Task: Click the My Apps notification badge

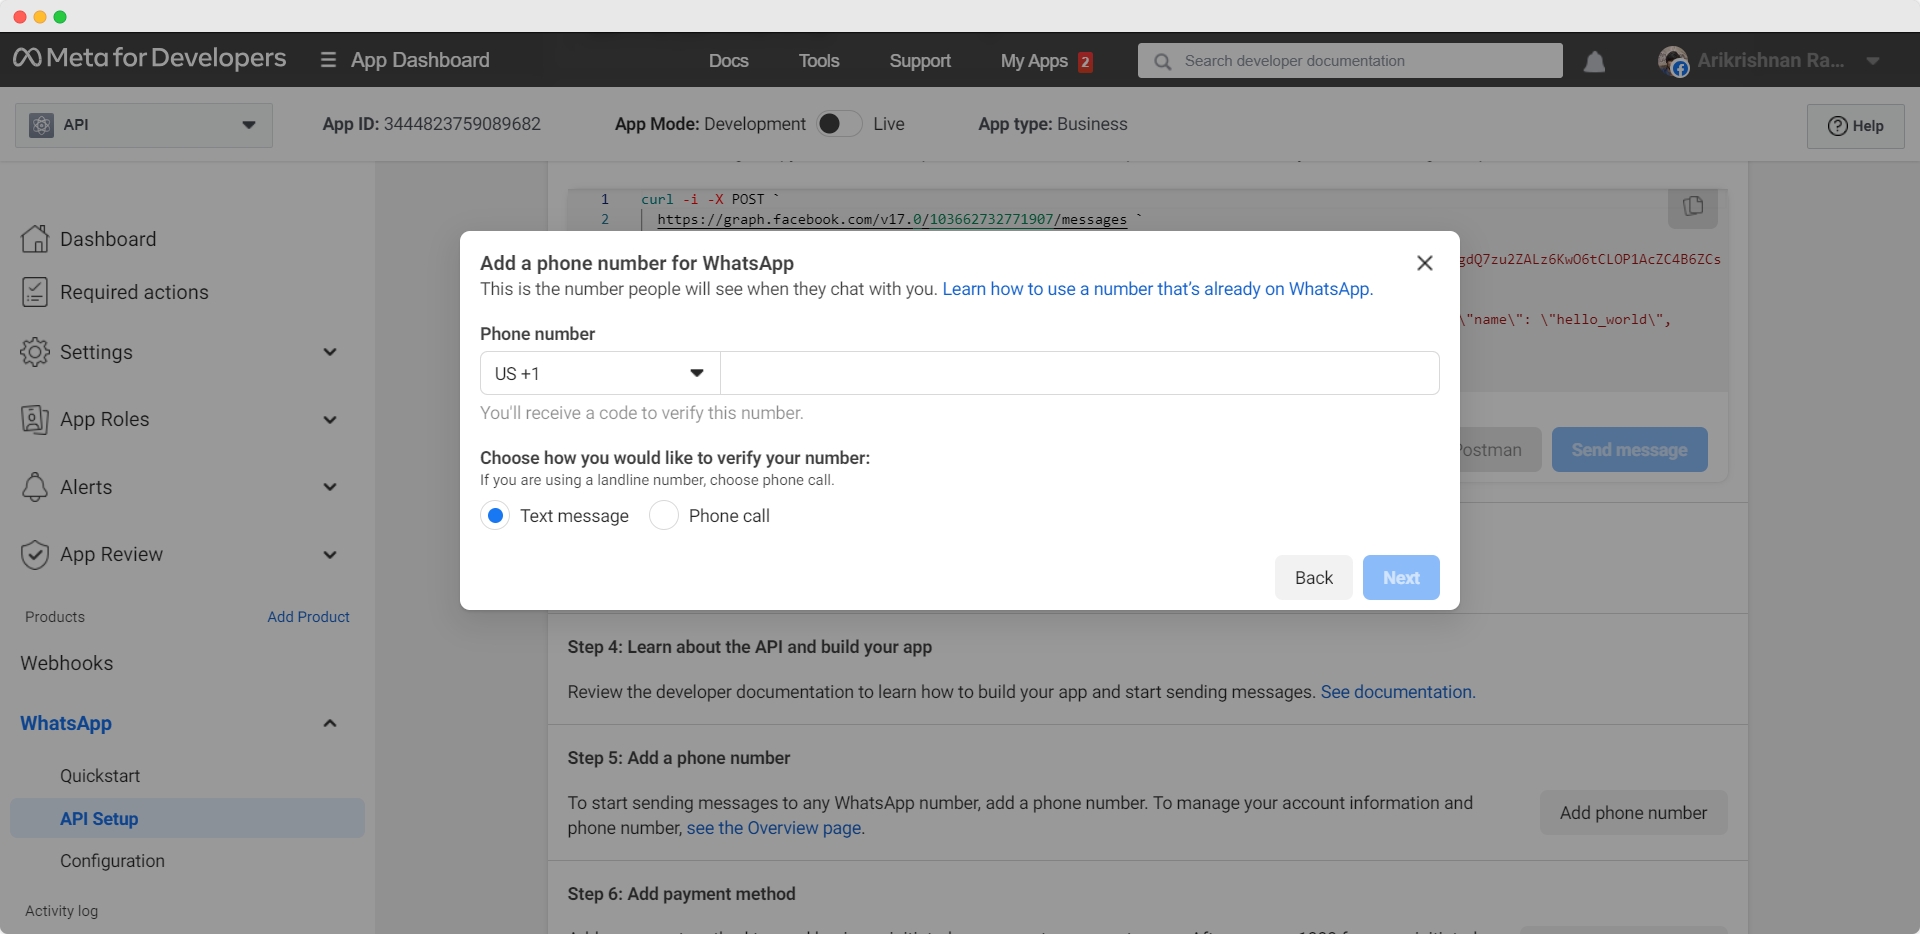Action: point(1085,62)
